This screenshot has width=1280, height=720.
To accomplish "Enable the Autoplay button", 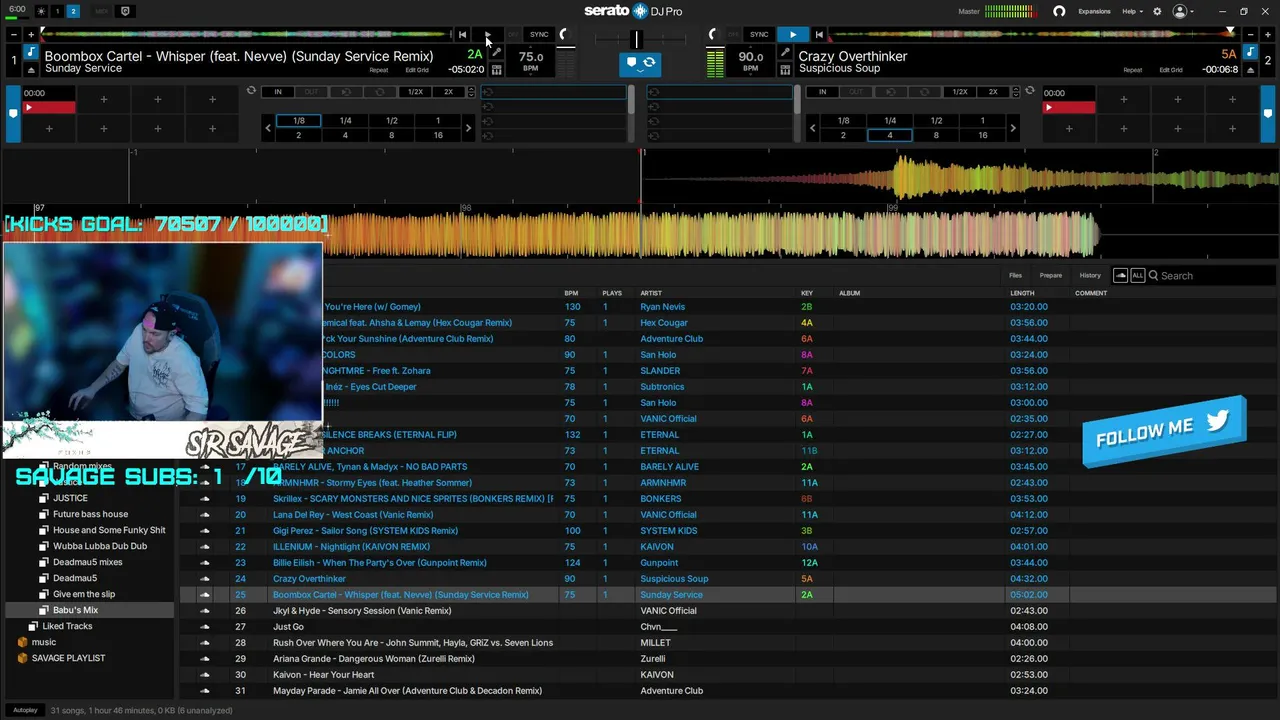I will [x=25, y=710].
